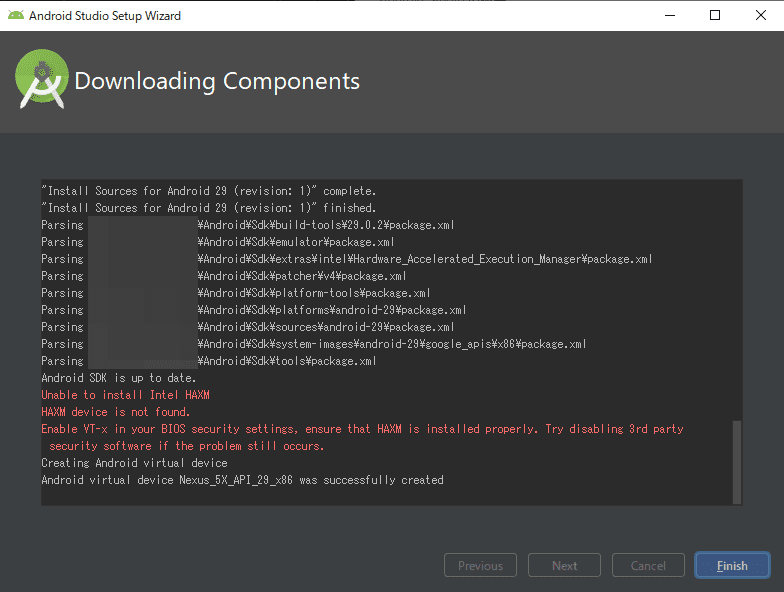784x592 pixels.
Task: Click the disabled Cancel button
Action: point(648,566)
